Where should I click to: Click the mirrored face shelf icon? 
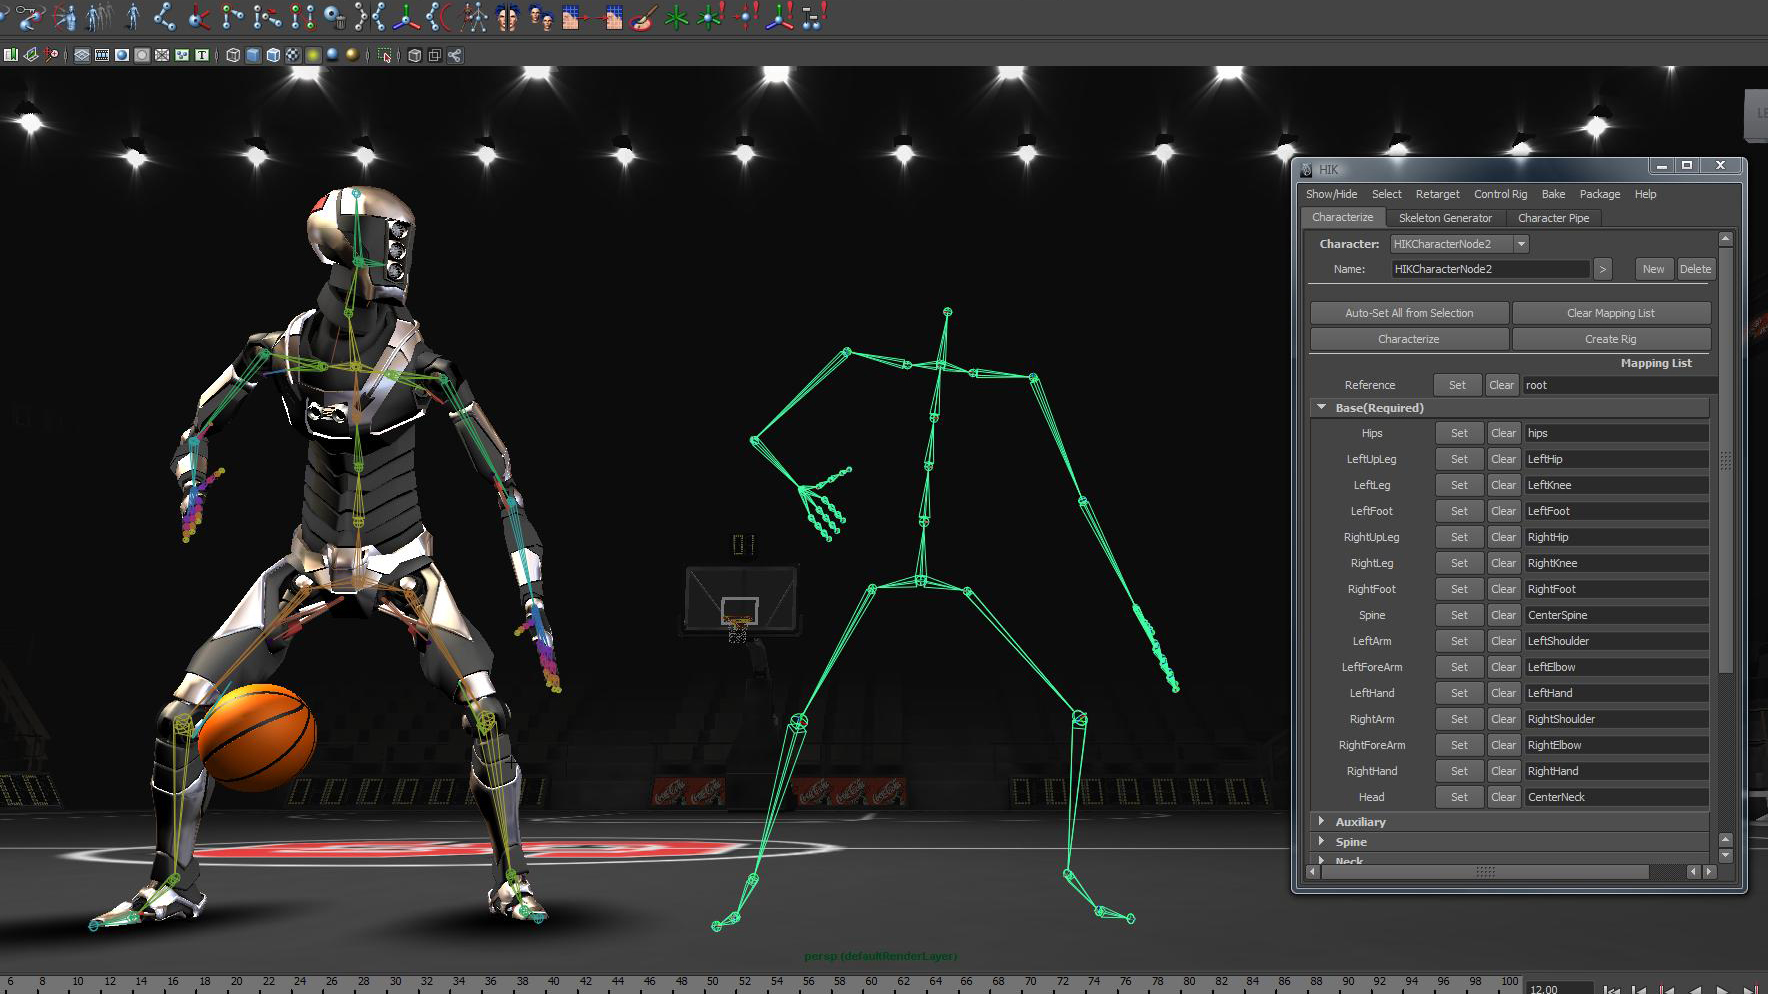click(507, 17)
